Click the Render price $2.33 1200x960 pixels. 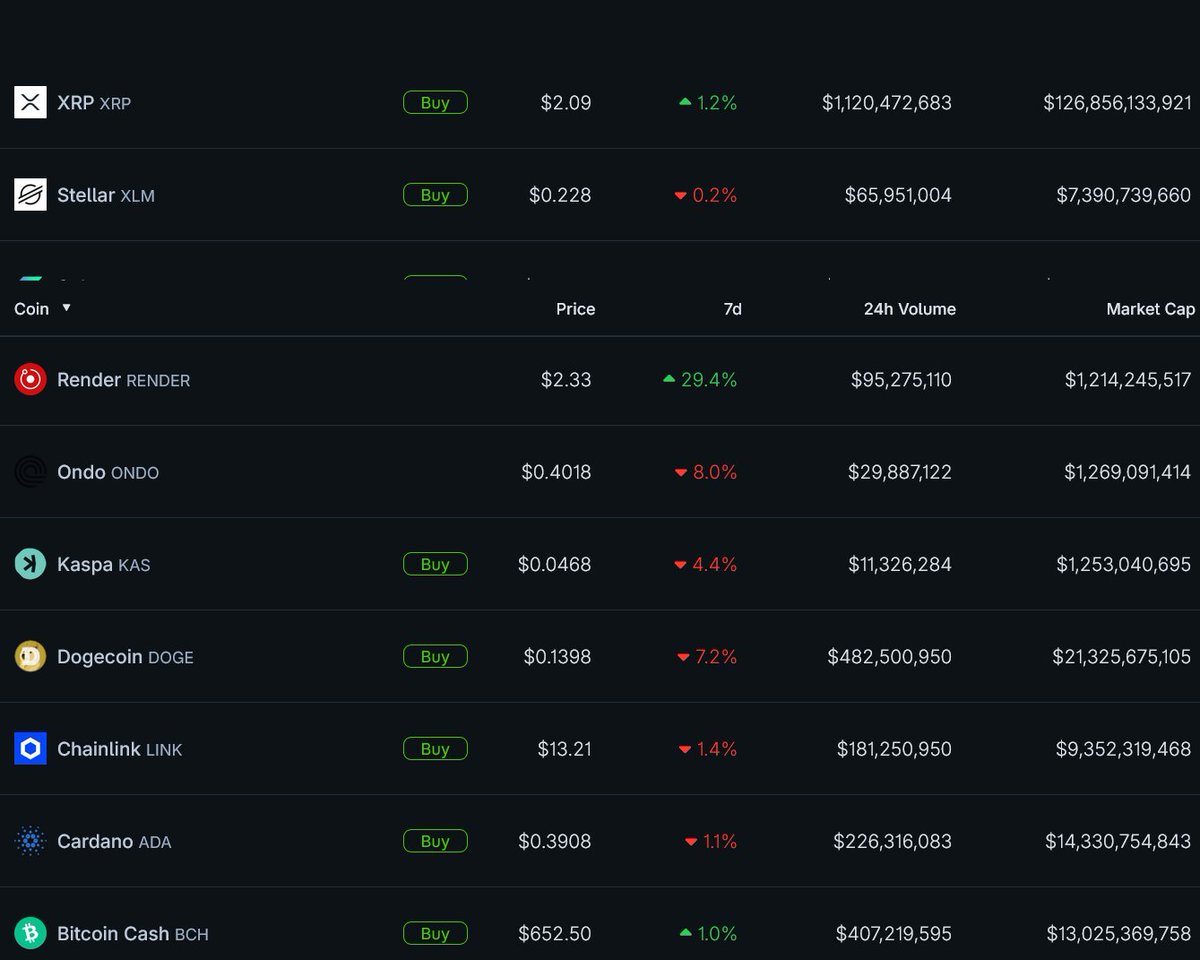click(566, 379)
